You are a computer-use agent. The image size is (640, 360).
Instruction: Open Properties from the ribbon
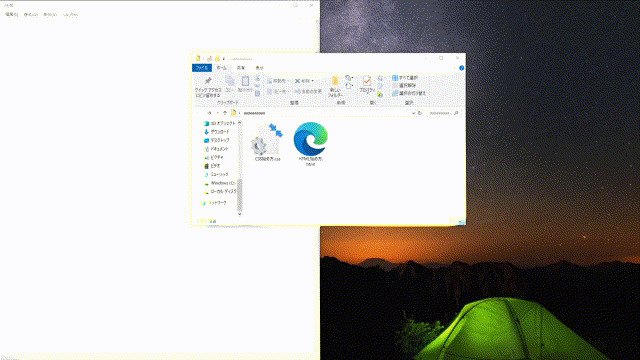click(367, 84)
